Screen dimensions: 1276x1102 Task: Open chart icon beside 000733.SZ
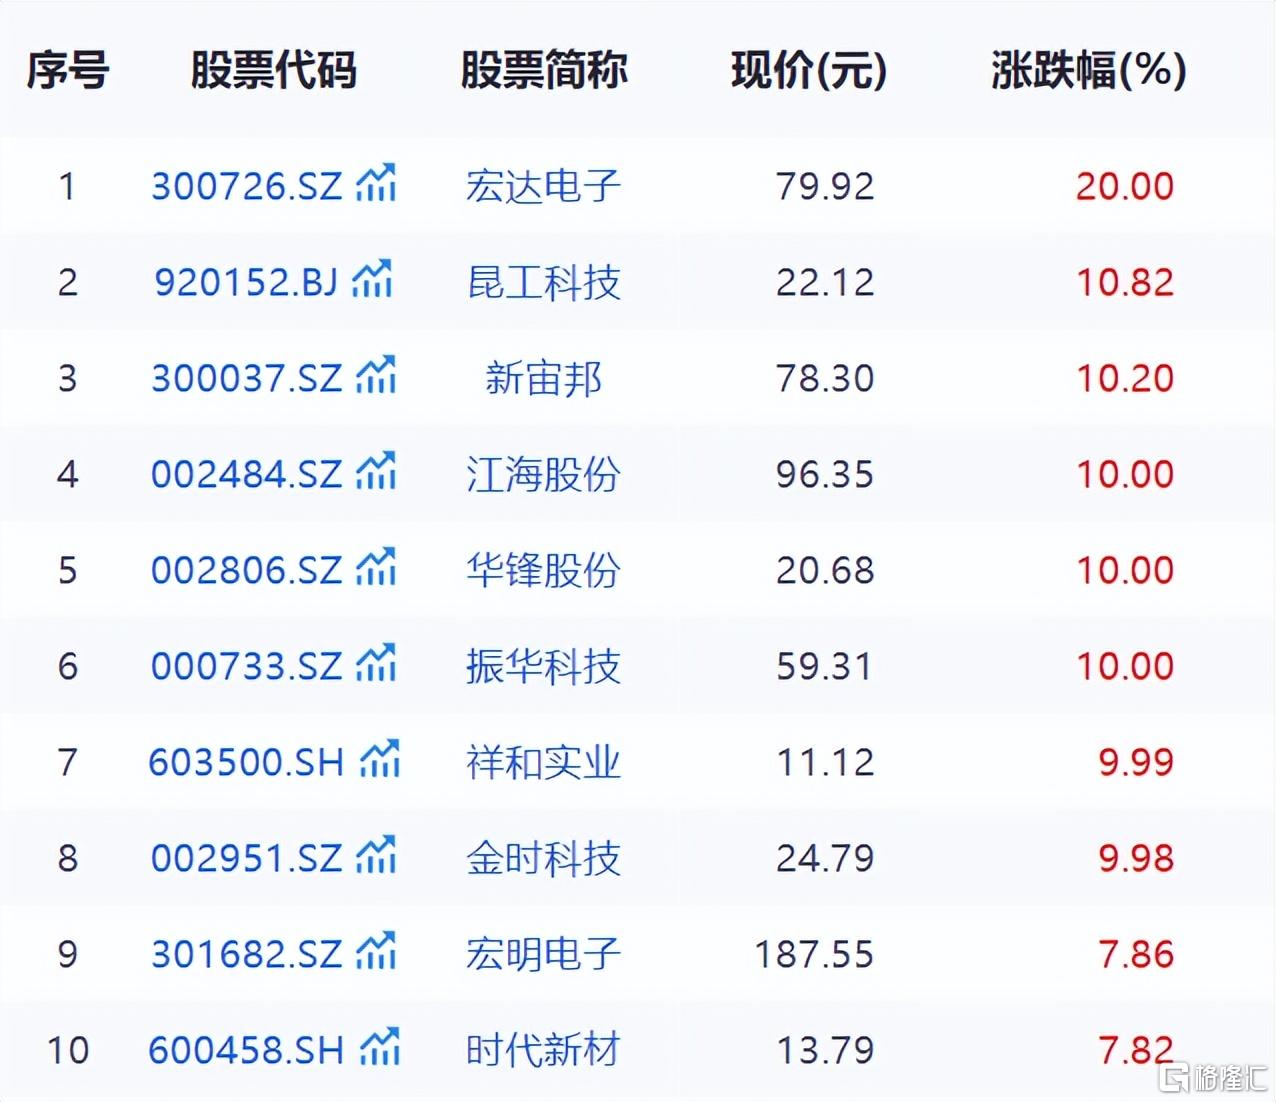[x=377, y=663]
